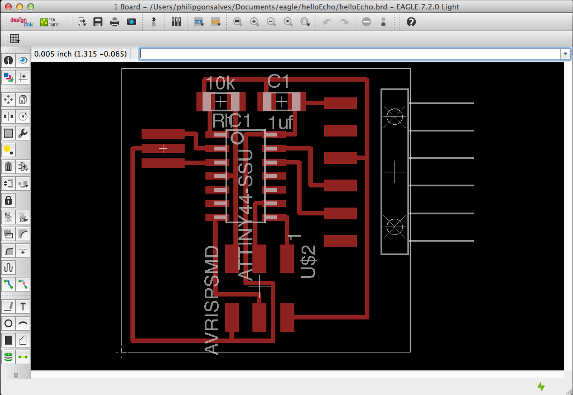
Task: Select the Mirror tool
Action: click(x=8, y=116)
